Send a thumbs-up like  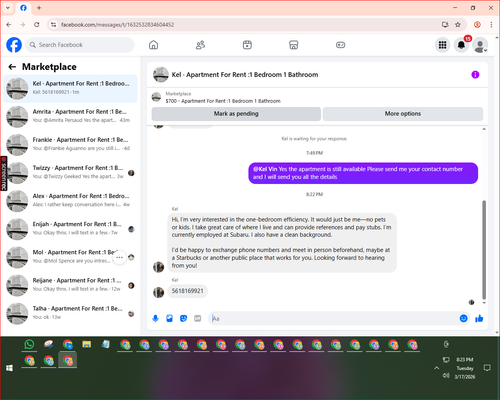coord(479,318)
